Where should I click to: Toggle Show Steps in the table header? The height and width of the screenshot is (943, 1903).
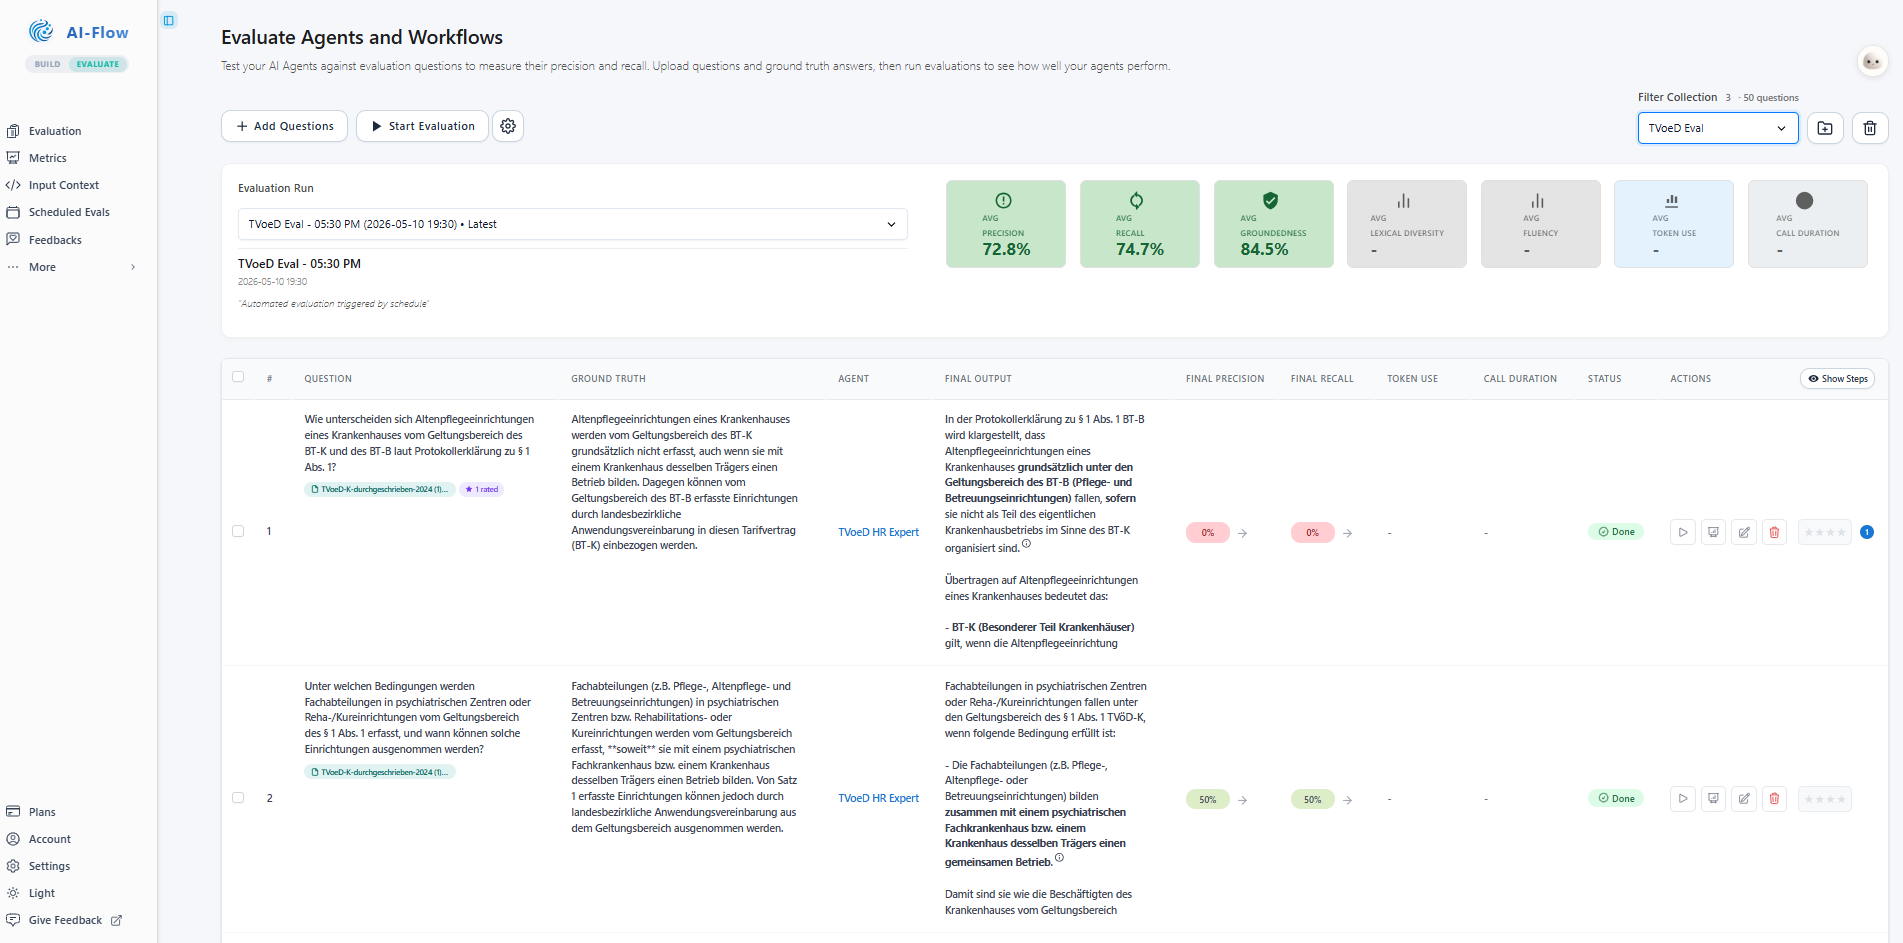(1838, 379)
